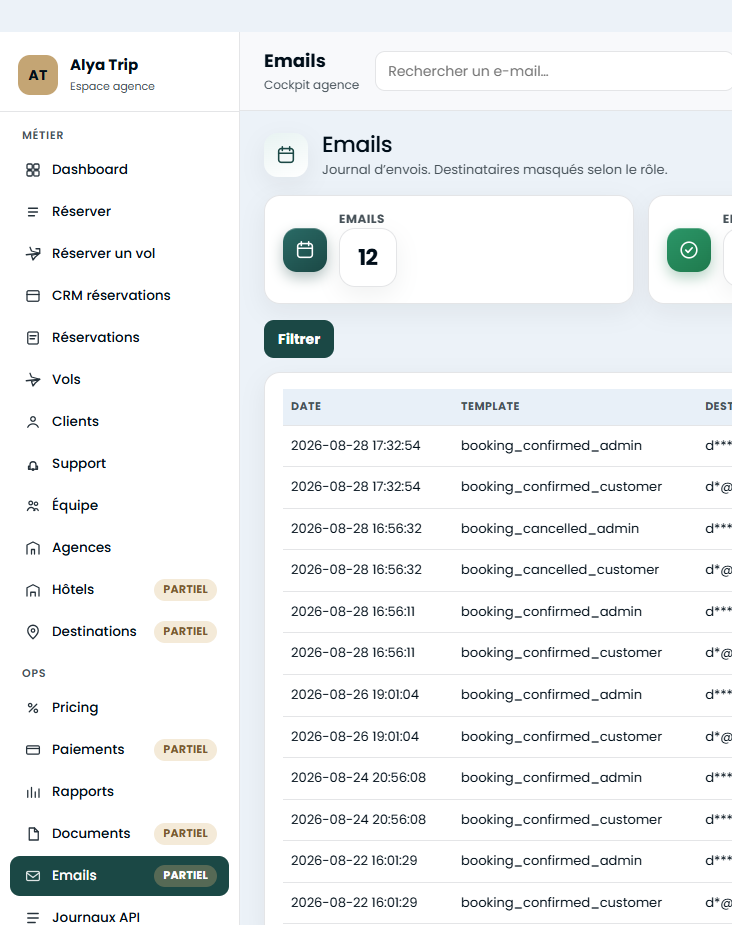The height and width of the screenshot is (925, 732).
Task: Click the PARTIEL badge next to Hôtels
Action: [x=185, y=590]
